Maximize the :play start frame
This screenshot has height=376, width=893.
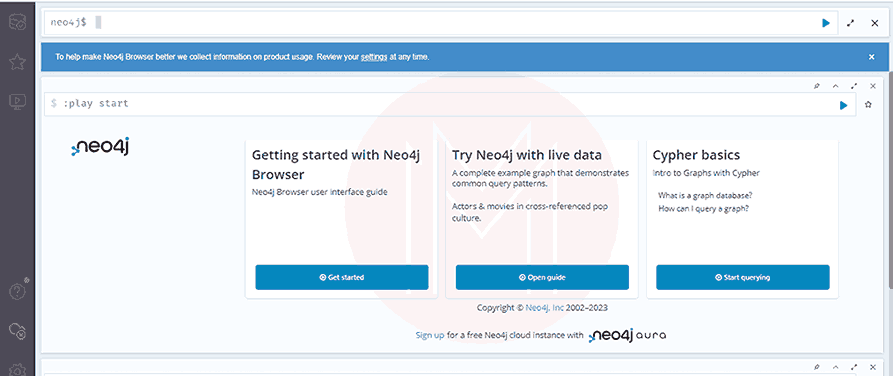coord(854,86)
